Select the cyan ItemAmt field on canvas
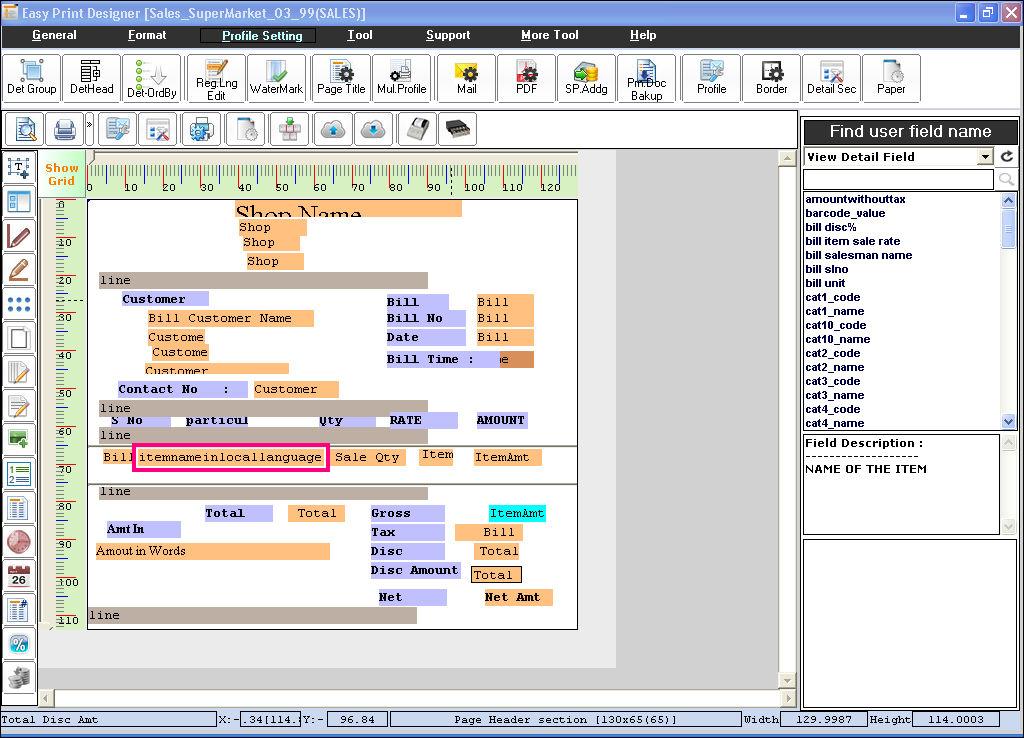 pos(517,513)
